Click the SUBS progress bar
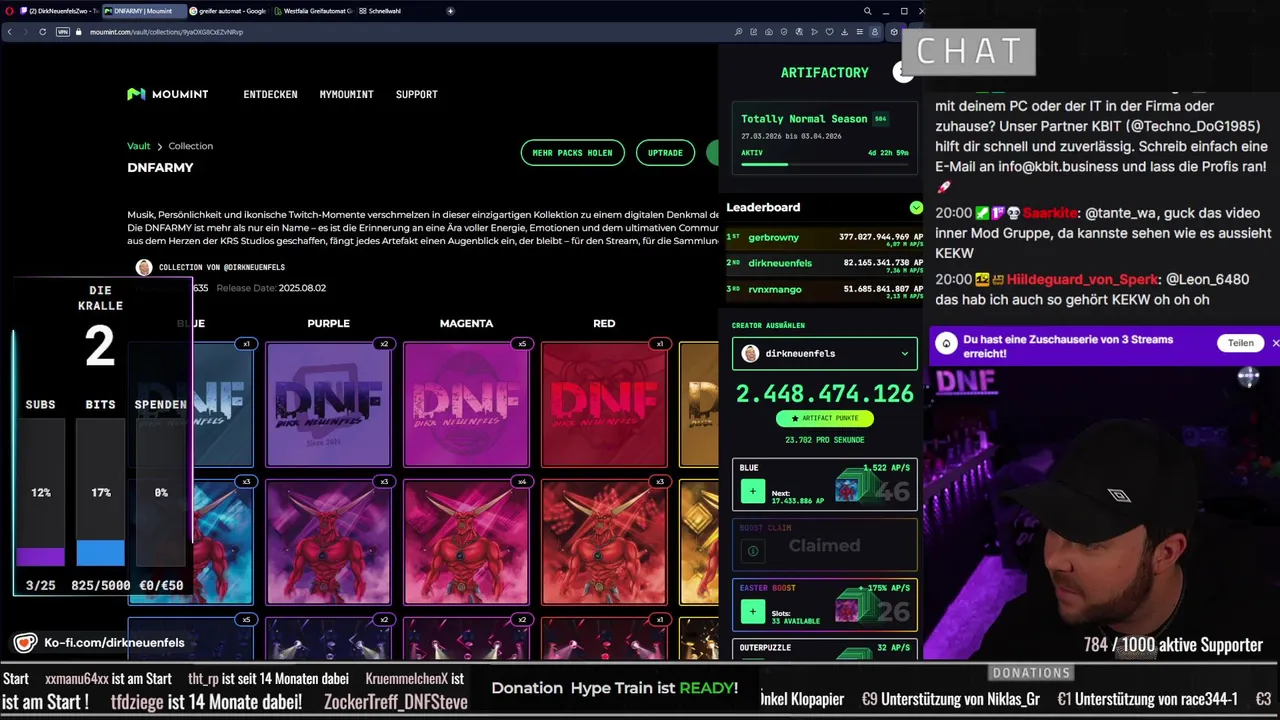 pyautogui.click(x=41, y=493)
